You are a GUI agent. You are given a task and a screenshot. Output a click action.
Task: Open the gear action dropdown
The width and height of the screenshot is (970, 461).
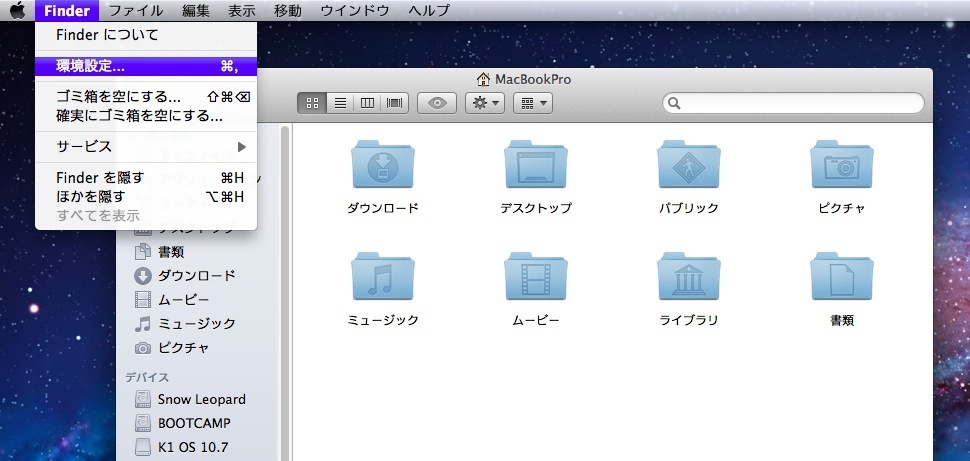pos(485,103)
